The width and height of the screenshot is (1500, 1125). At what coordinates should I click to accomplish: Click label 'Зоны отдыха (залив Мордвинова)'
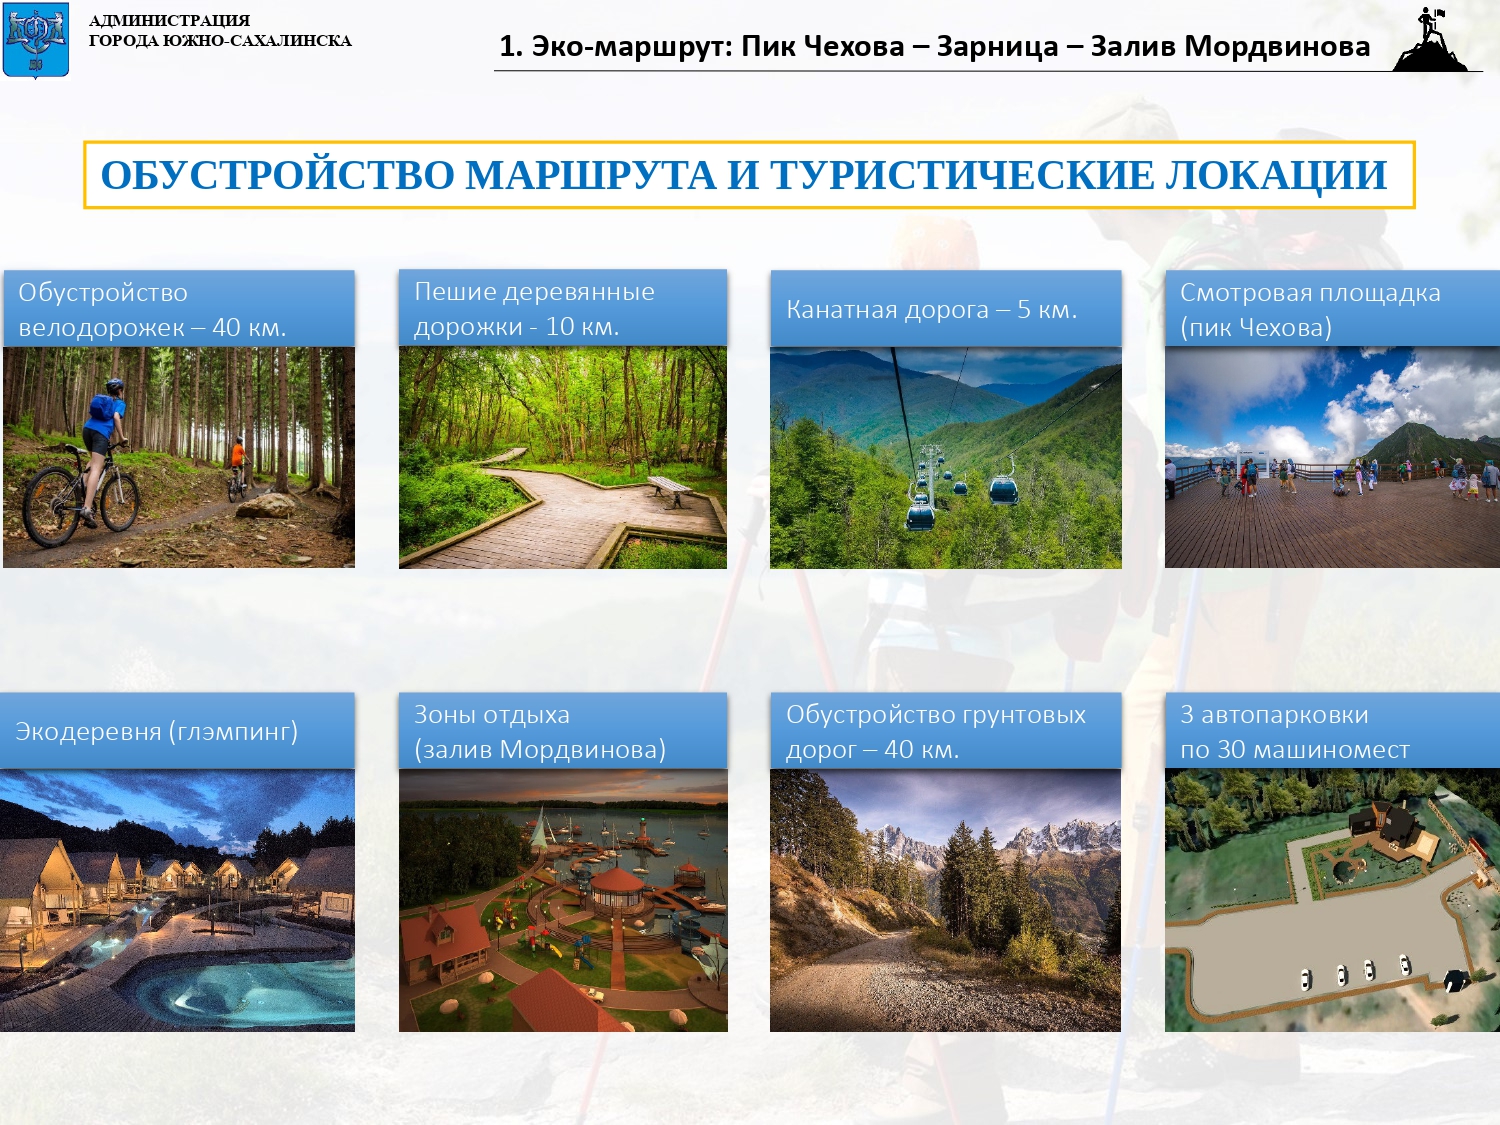click(x=563, y=731)
